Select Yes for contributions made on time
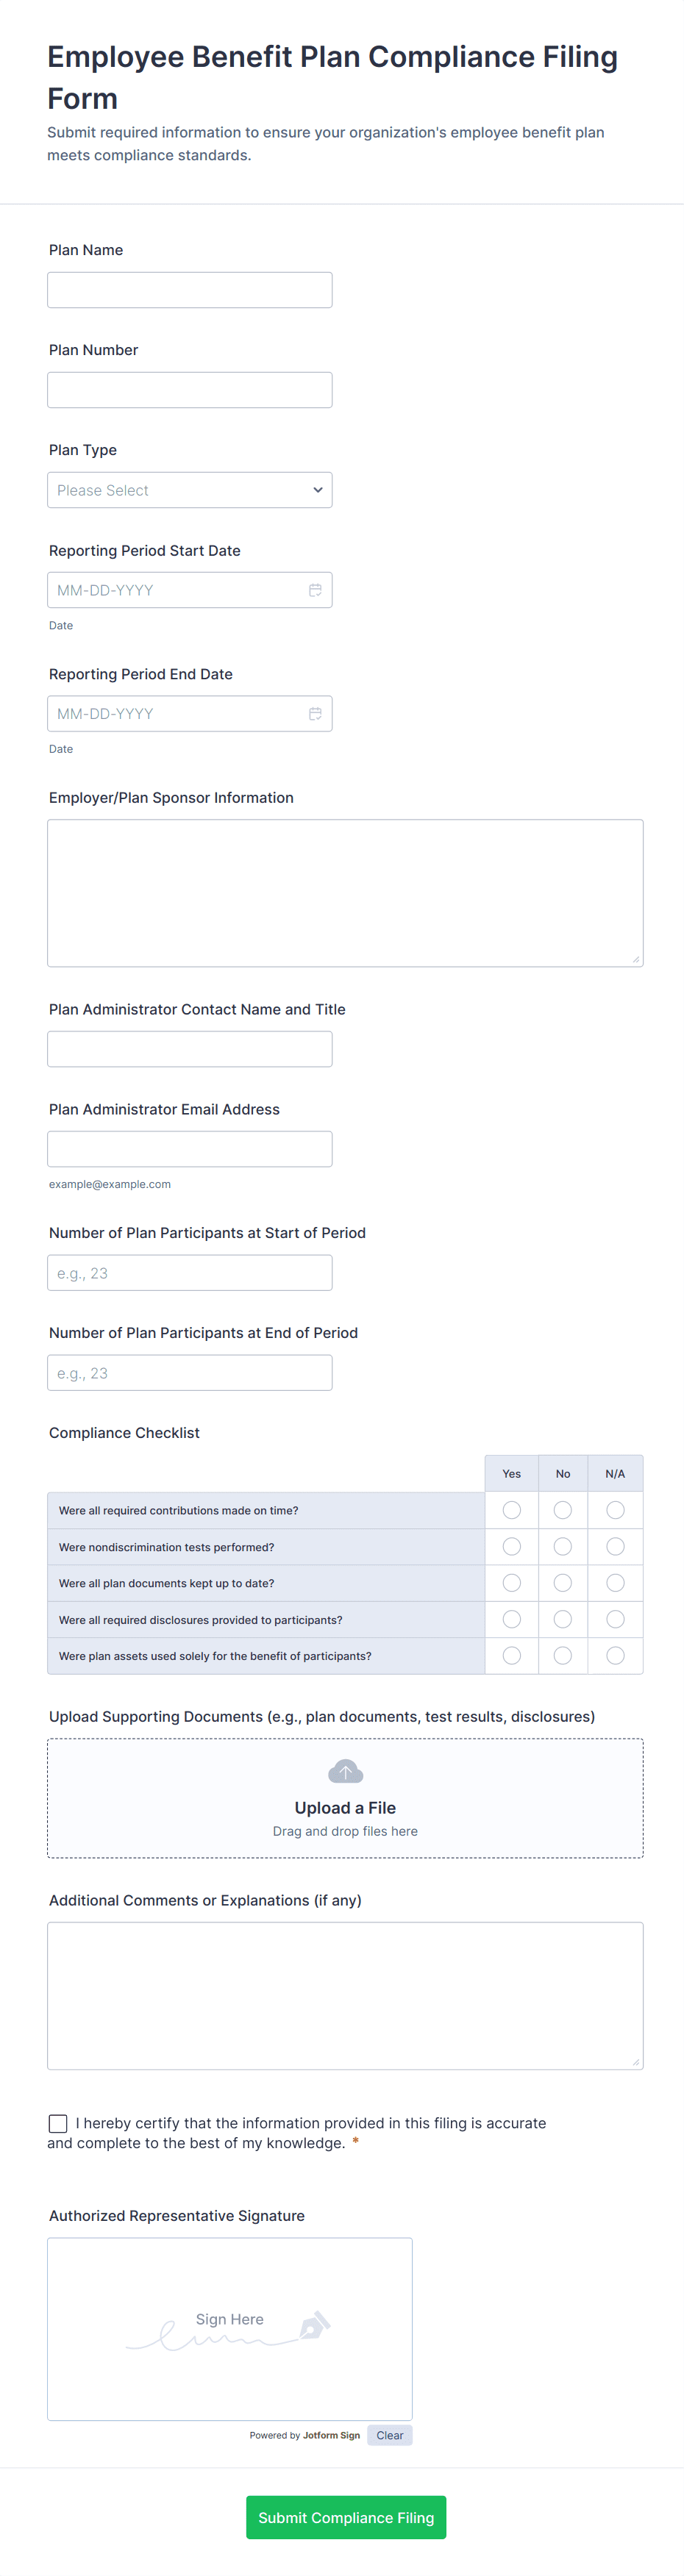The image size is (684, 2576). [511, 1510]
